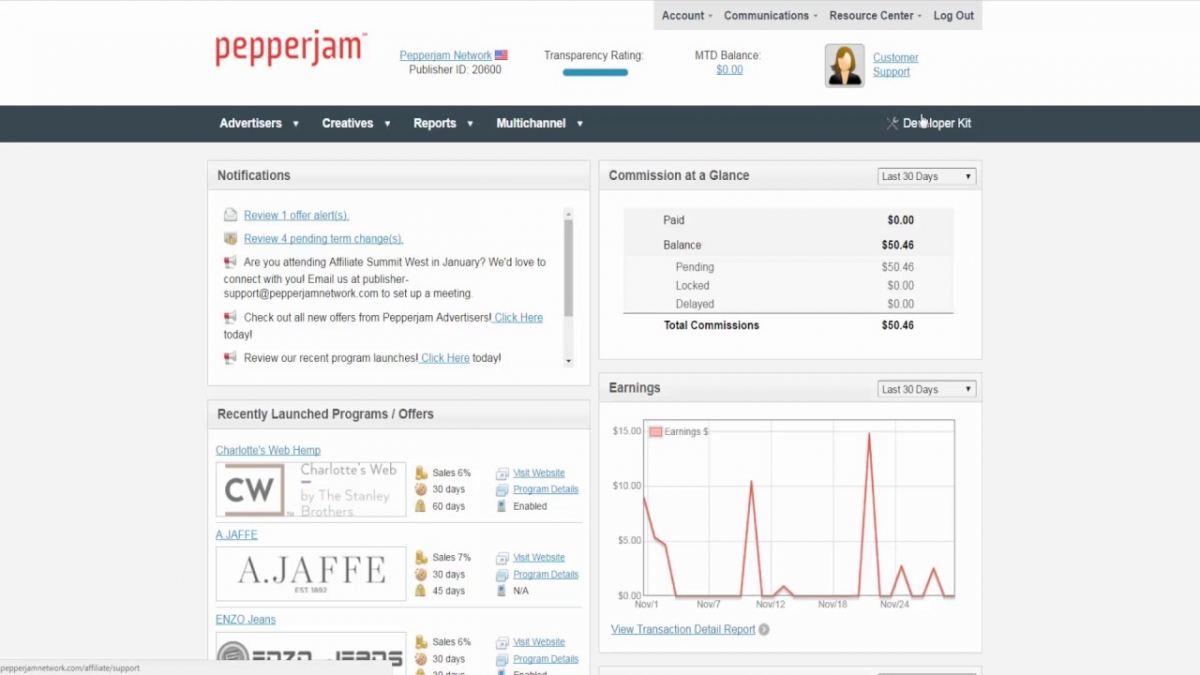Change the Earnings panel to another time period

[x=925, y=388]
